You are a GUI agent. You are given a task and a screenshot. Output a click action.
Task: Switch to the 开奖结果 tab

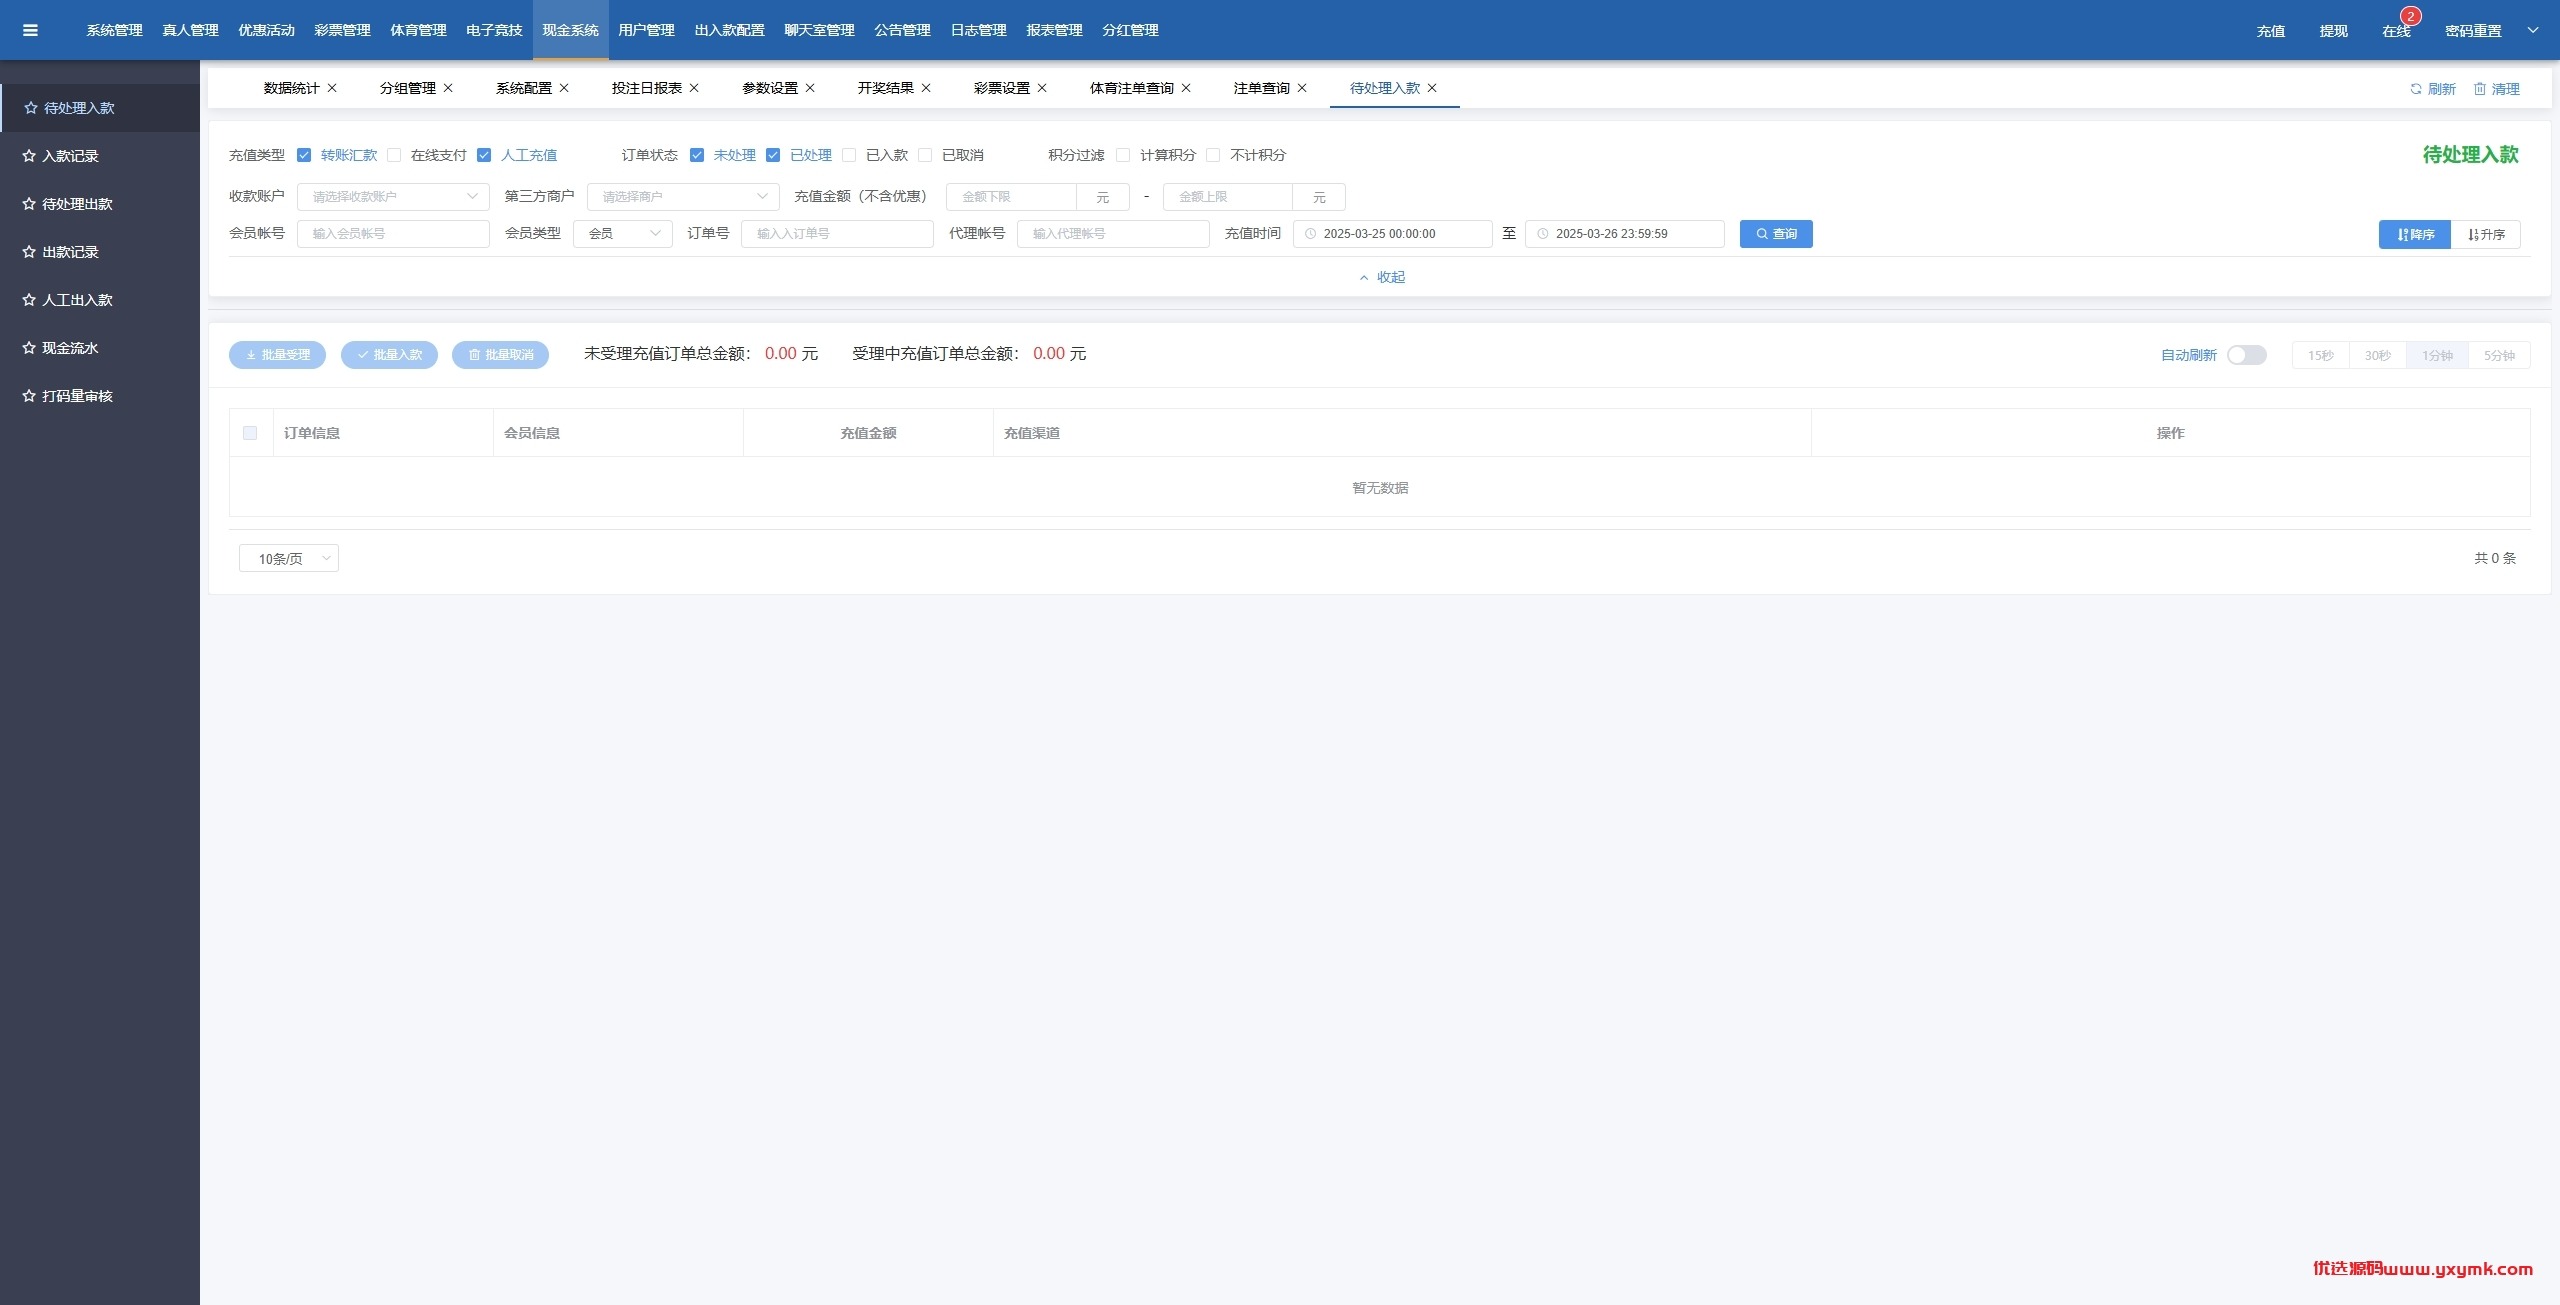tap(885, 88)
